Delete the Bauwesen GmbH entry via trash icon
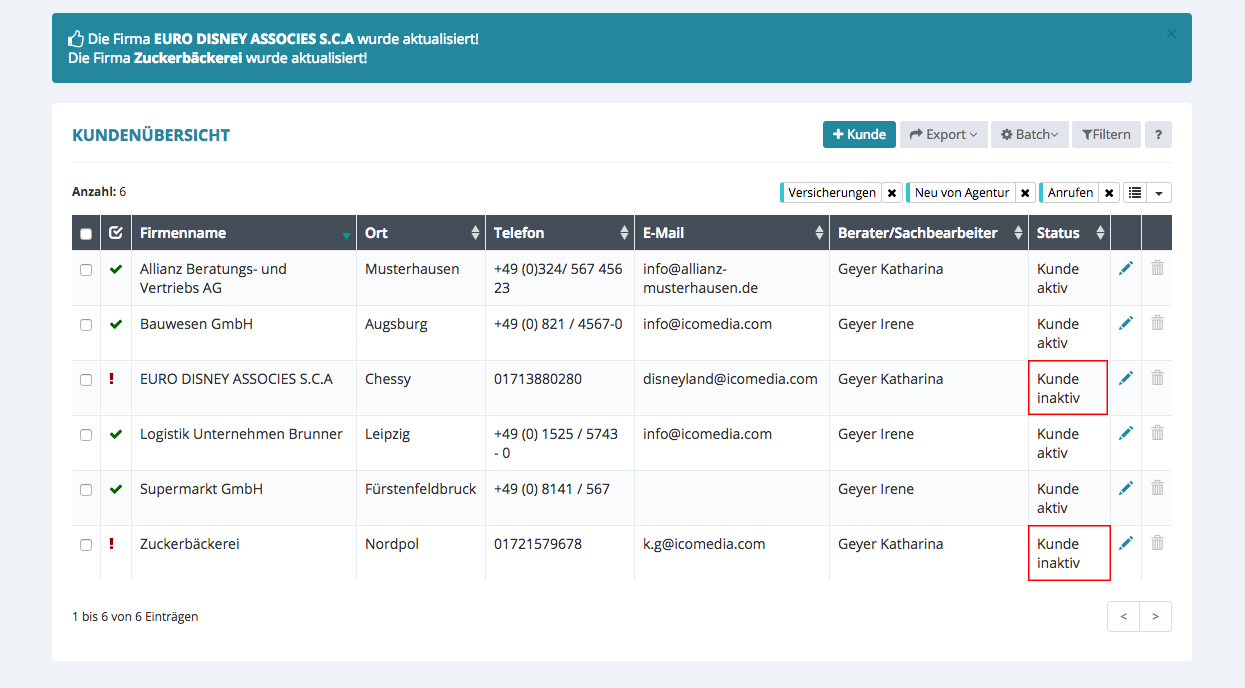 point(1157,323)
